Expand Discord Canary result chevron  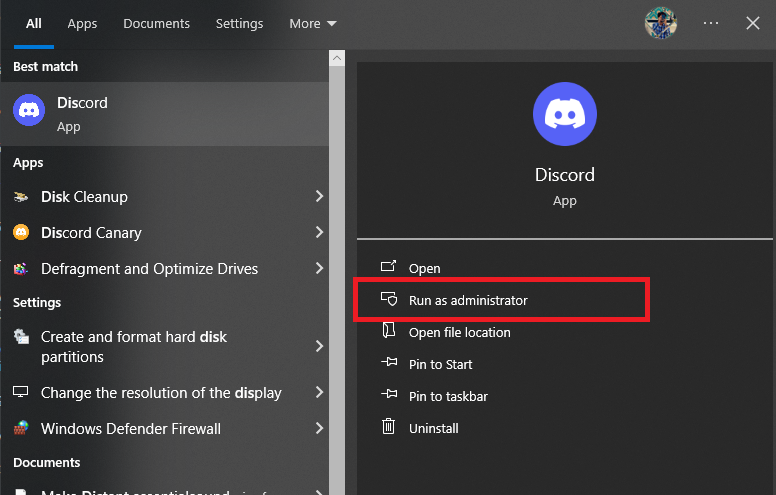[x=319, y=233]
